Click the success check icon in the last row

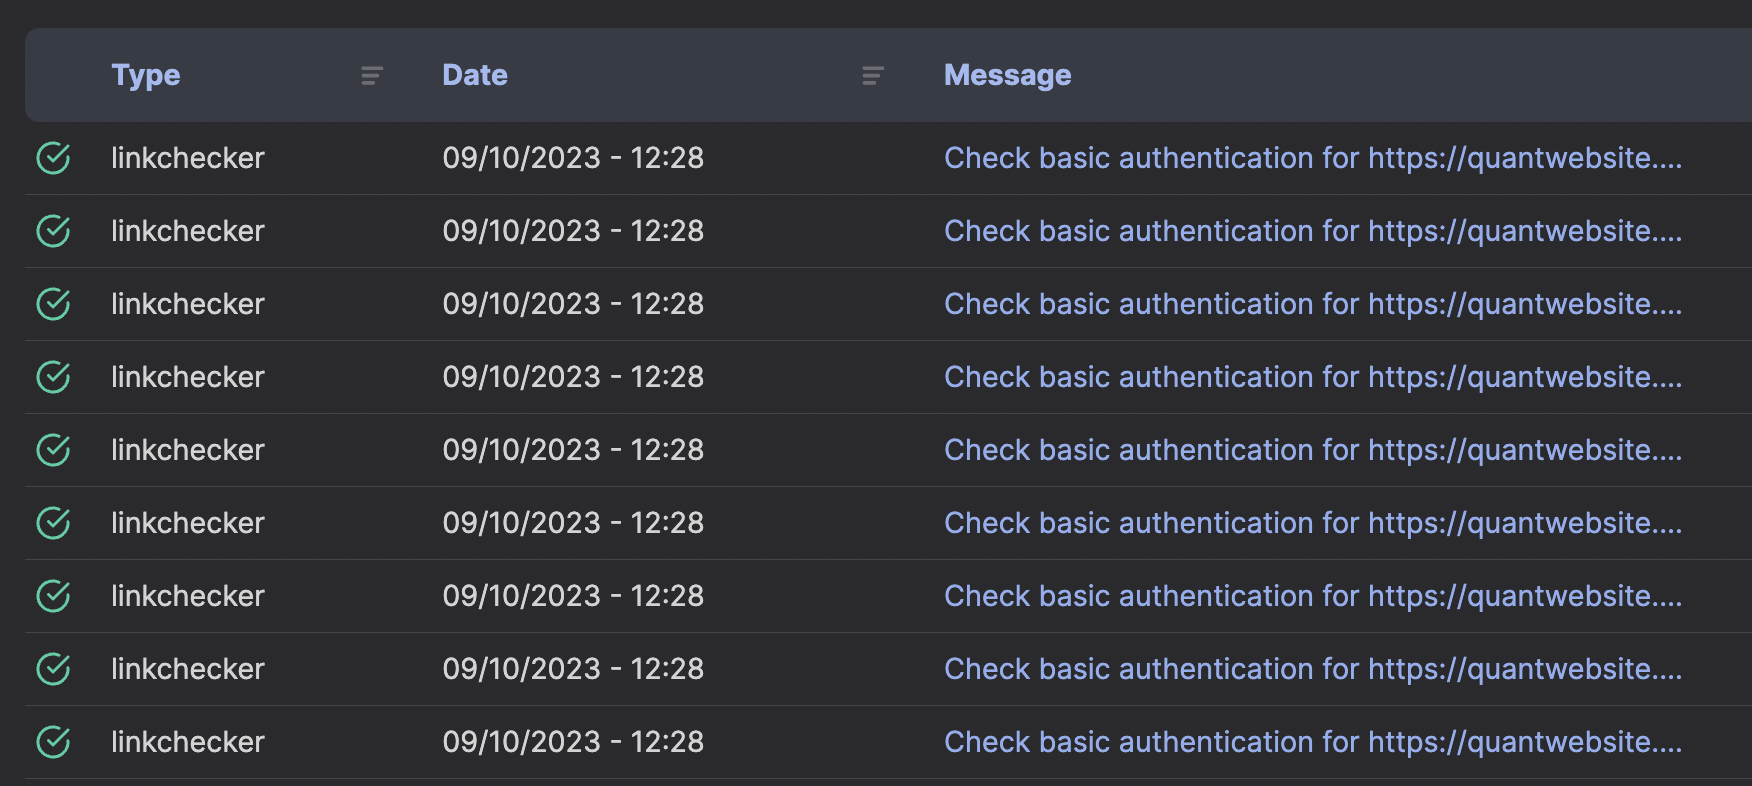53,742
